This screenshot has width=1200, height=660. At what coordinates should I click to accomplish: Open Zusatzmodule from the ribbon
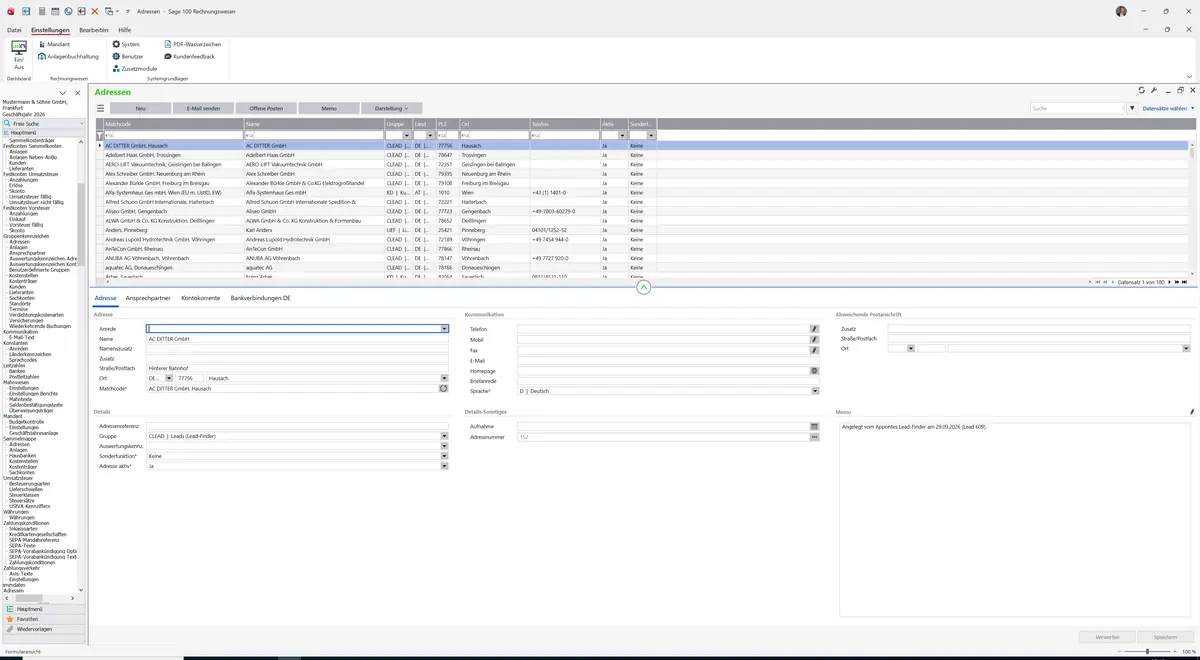pos(135,68)
